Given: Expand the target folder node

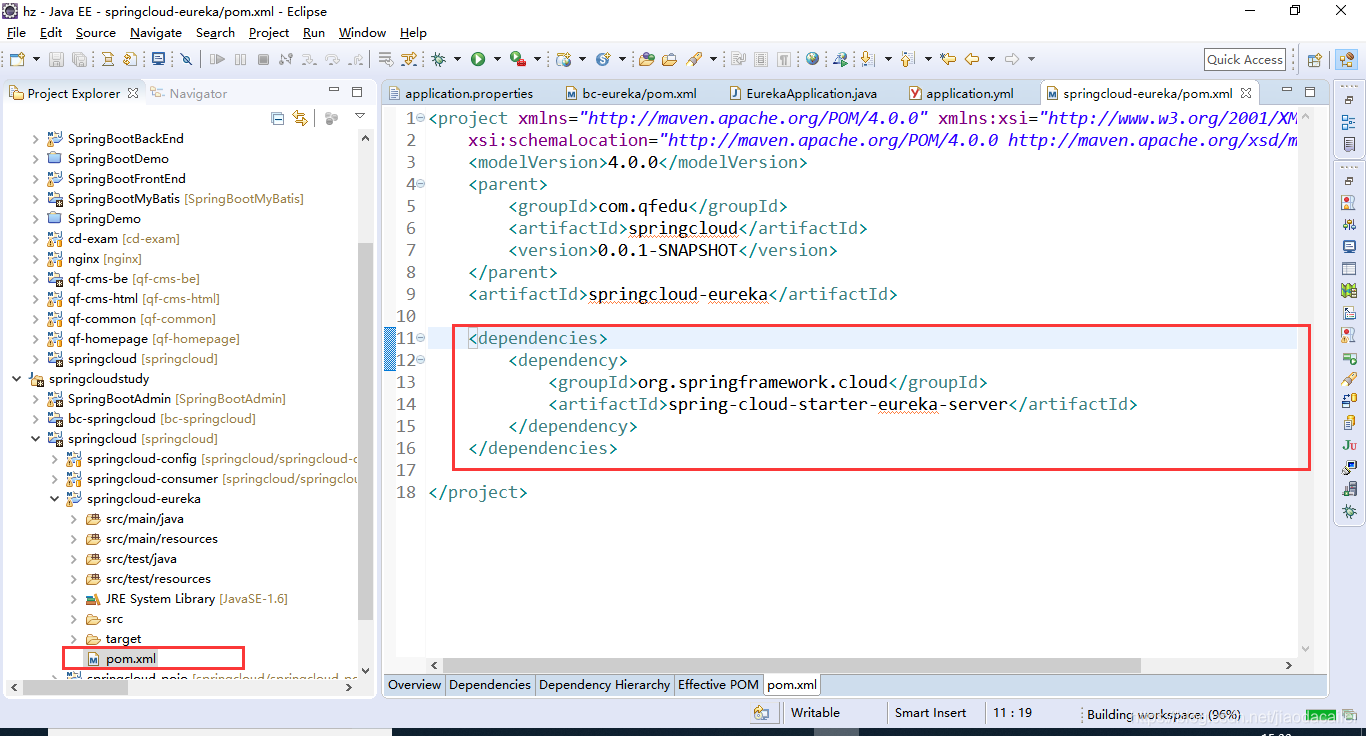Looking at the screenshot, I should click(x=74, y=639).
